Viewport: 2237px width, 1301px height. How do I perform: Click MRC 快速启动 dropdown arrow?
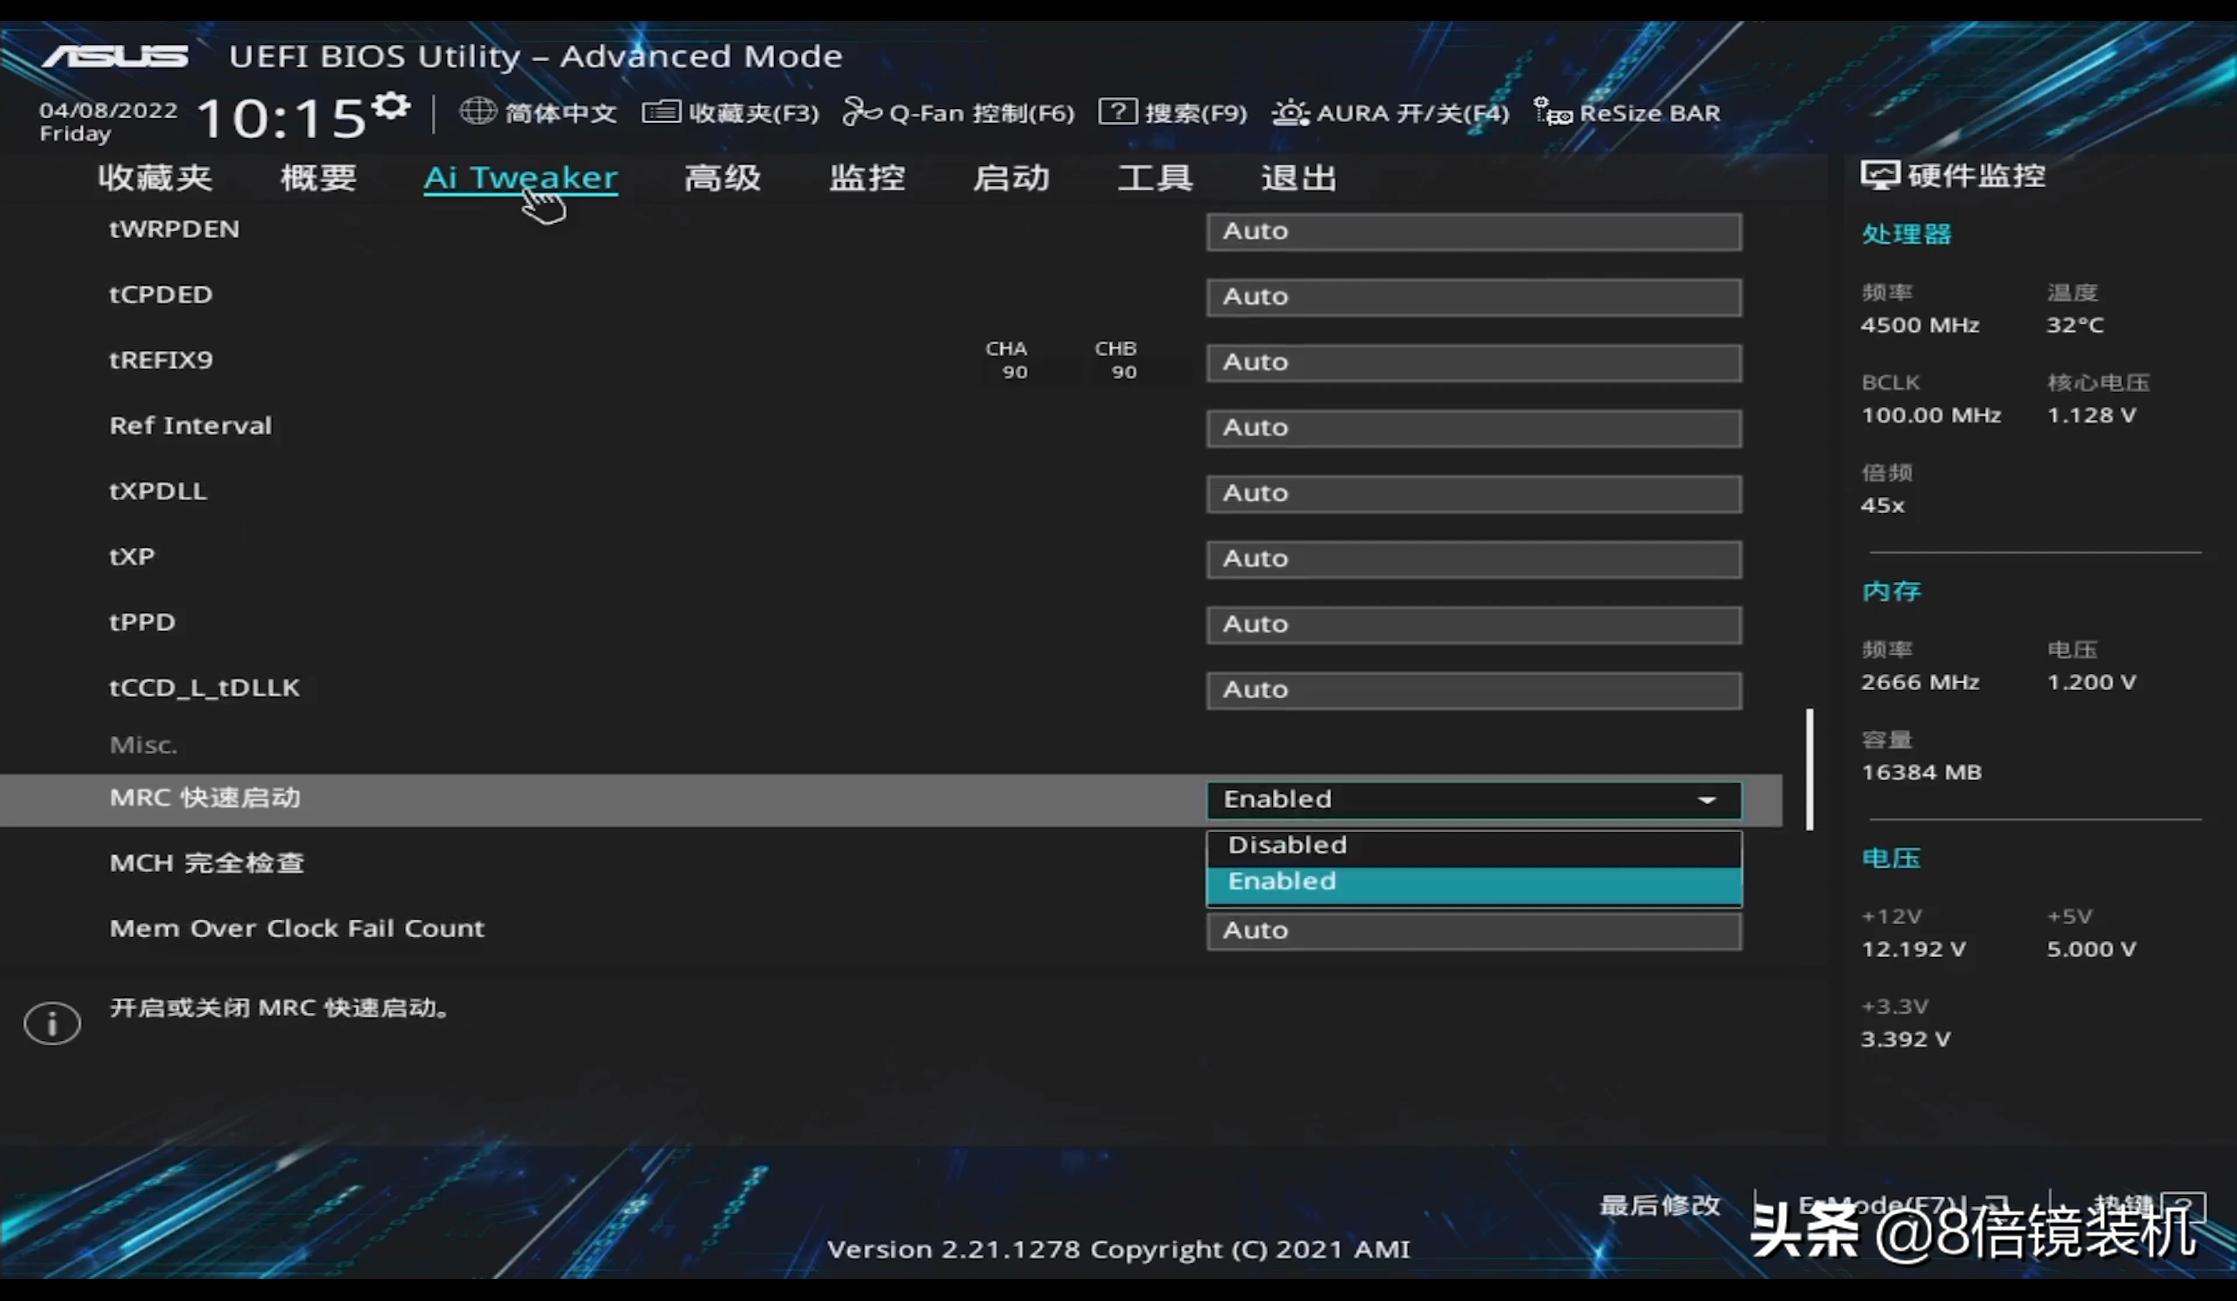coord(1707,800)
